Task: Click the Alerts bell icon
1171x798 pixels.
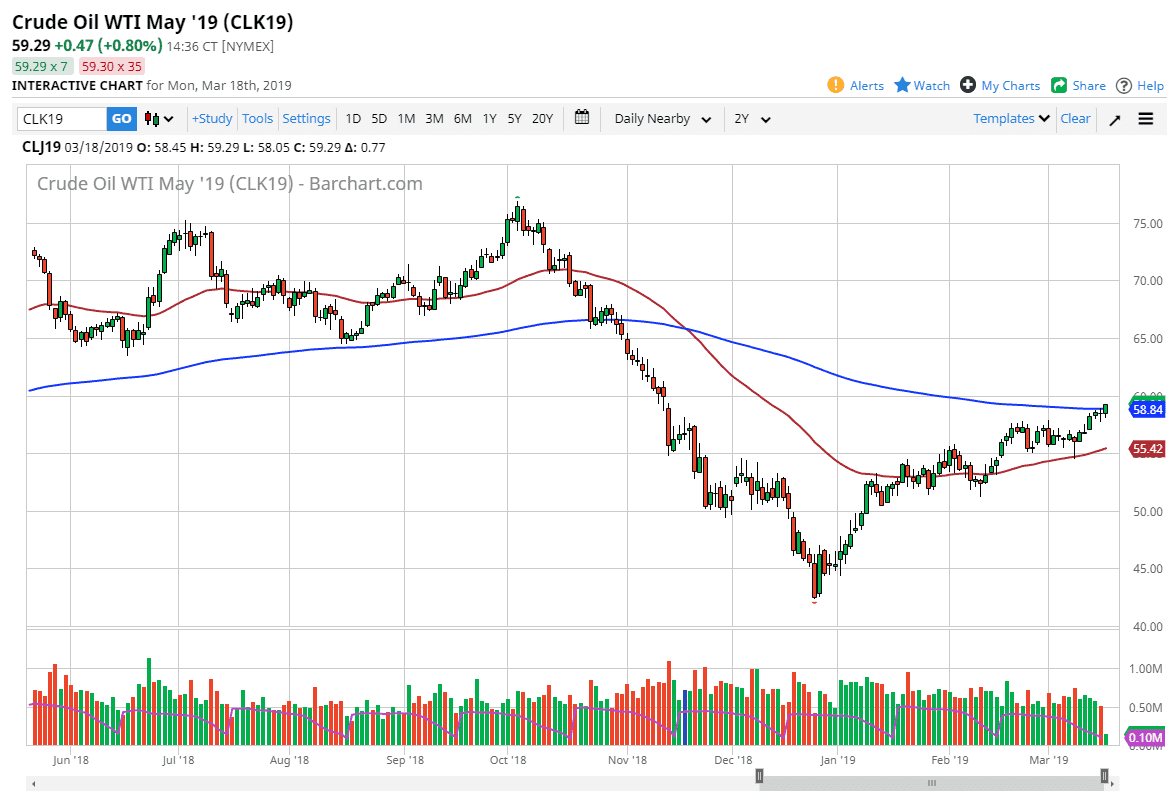Action: pyautogui.click(x=836, y=85)
